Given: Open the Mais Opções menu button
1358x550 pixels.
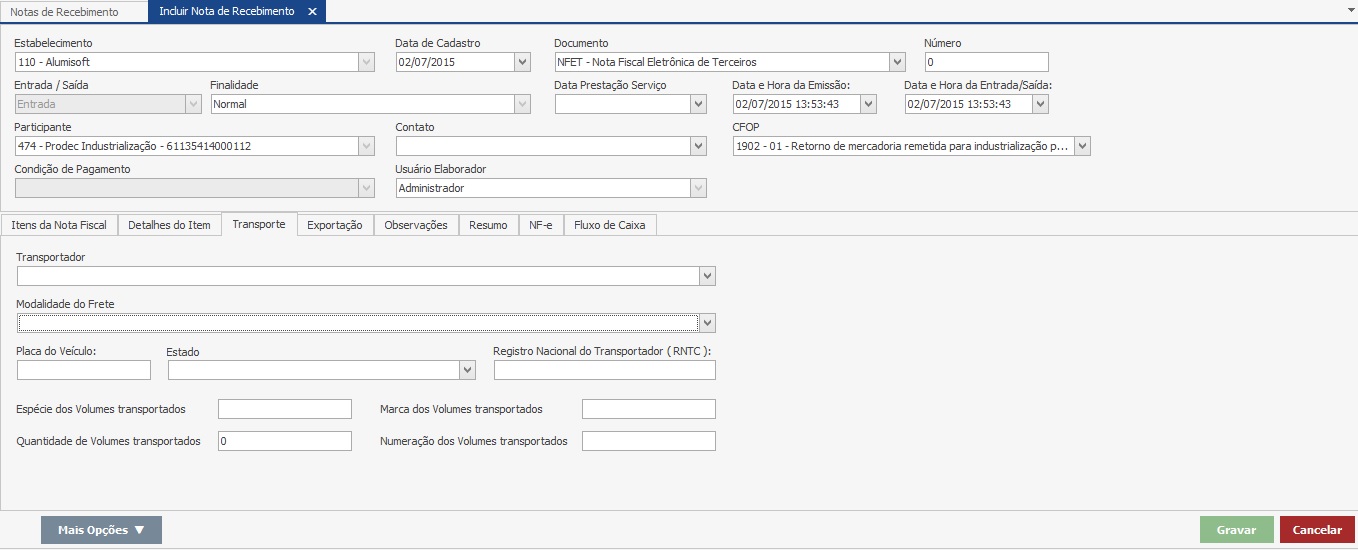Looking at the screenshot, I should [101, 530].
